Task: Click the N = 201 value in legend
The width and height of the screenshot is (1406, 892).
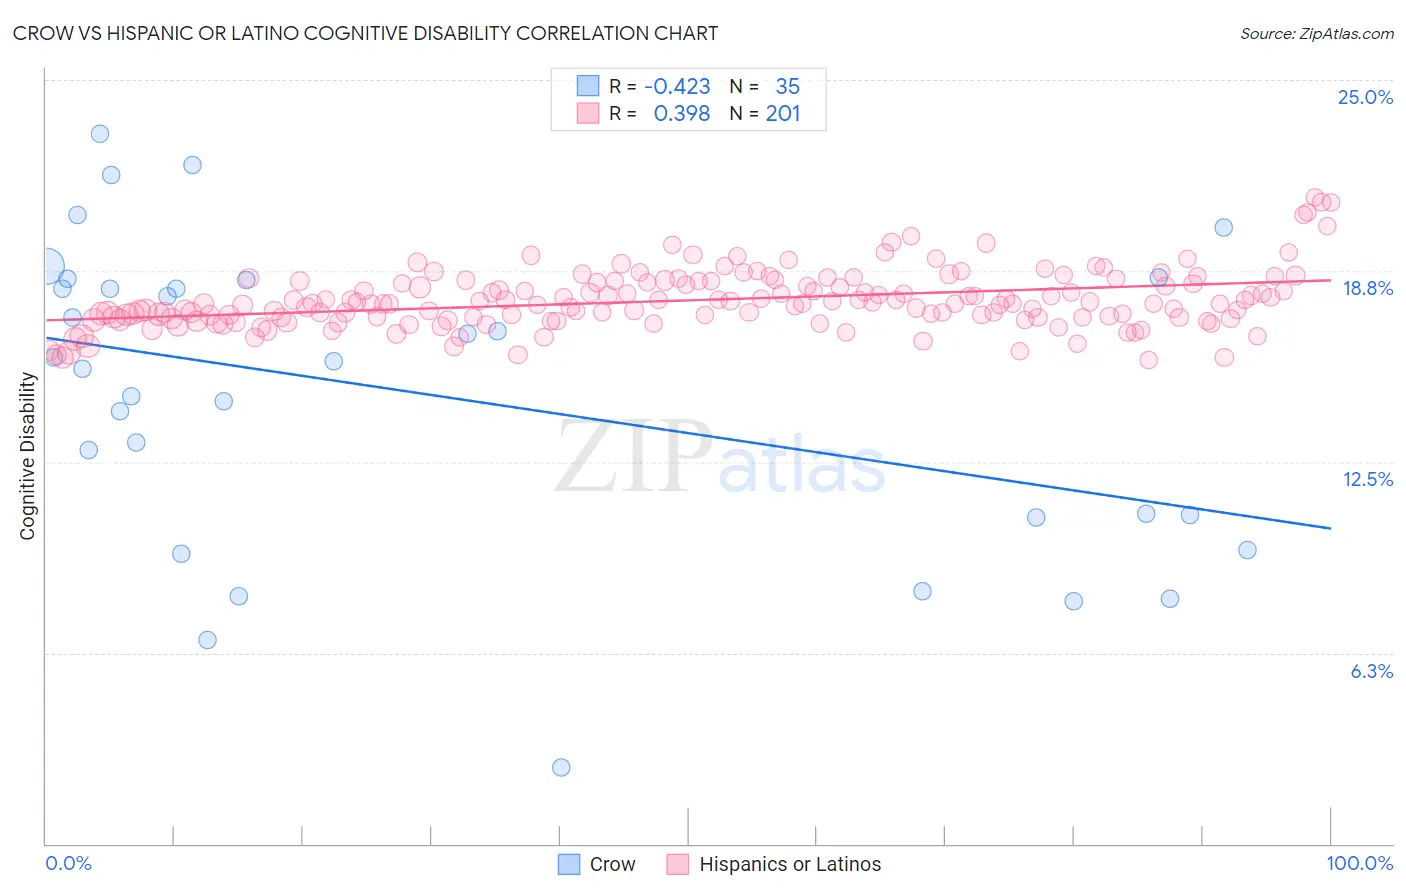Action: [x=765, y=113]
